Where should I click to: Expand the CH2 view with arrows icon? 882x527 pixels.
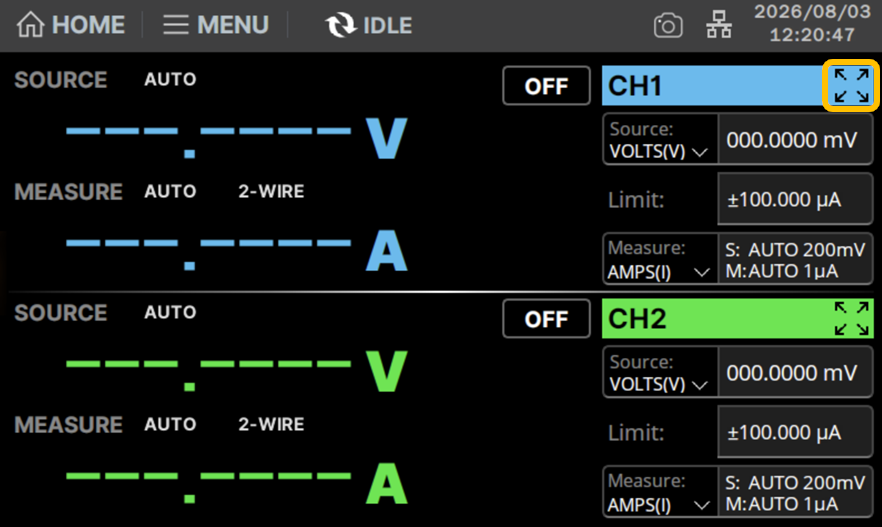pyautogui.click(x=851, y=318)
